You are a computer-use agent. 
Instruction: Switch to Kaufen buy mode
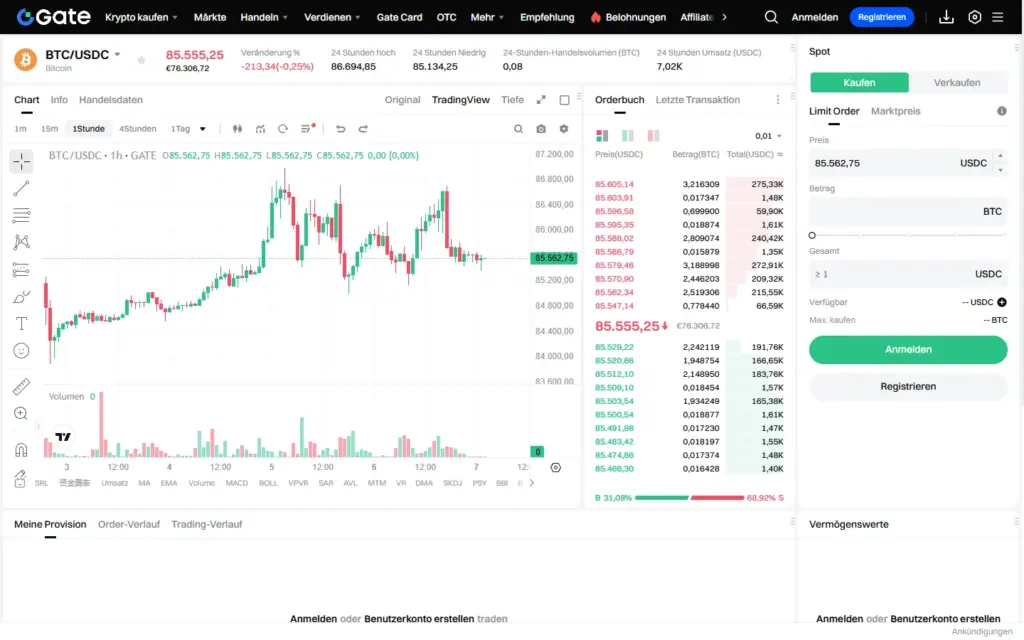859,82
